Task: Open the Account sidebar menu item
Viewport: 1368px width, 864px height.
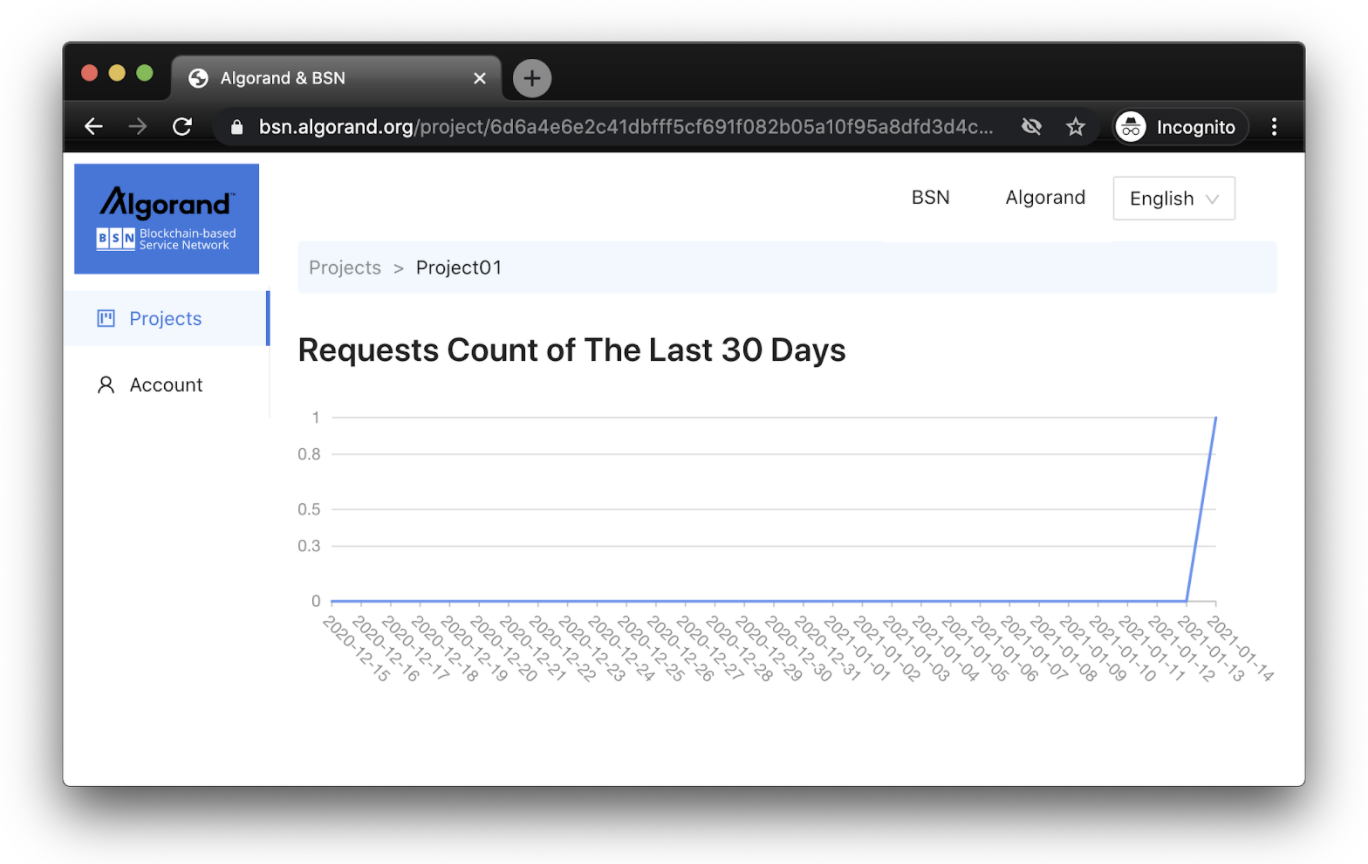Action: (x=166, y=385)
